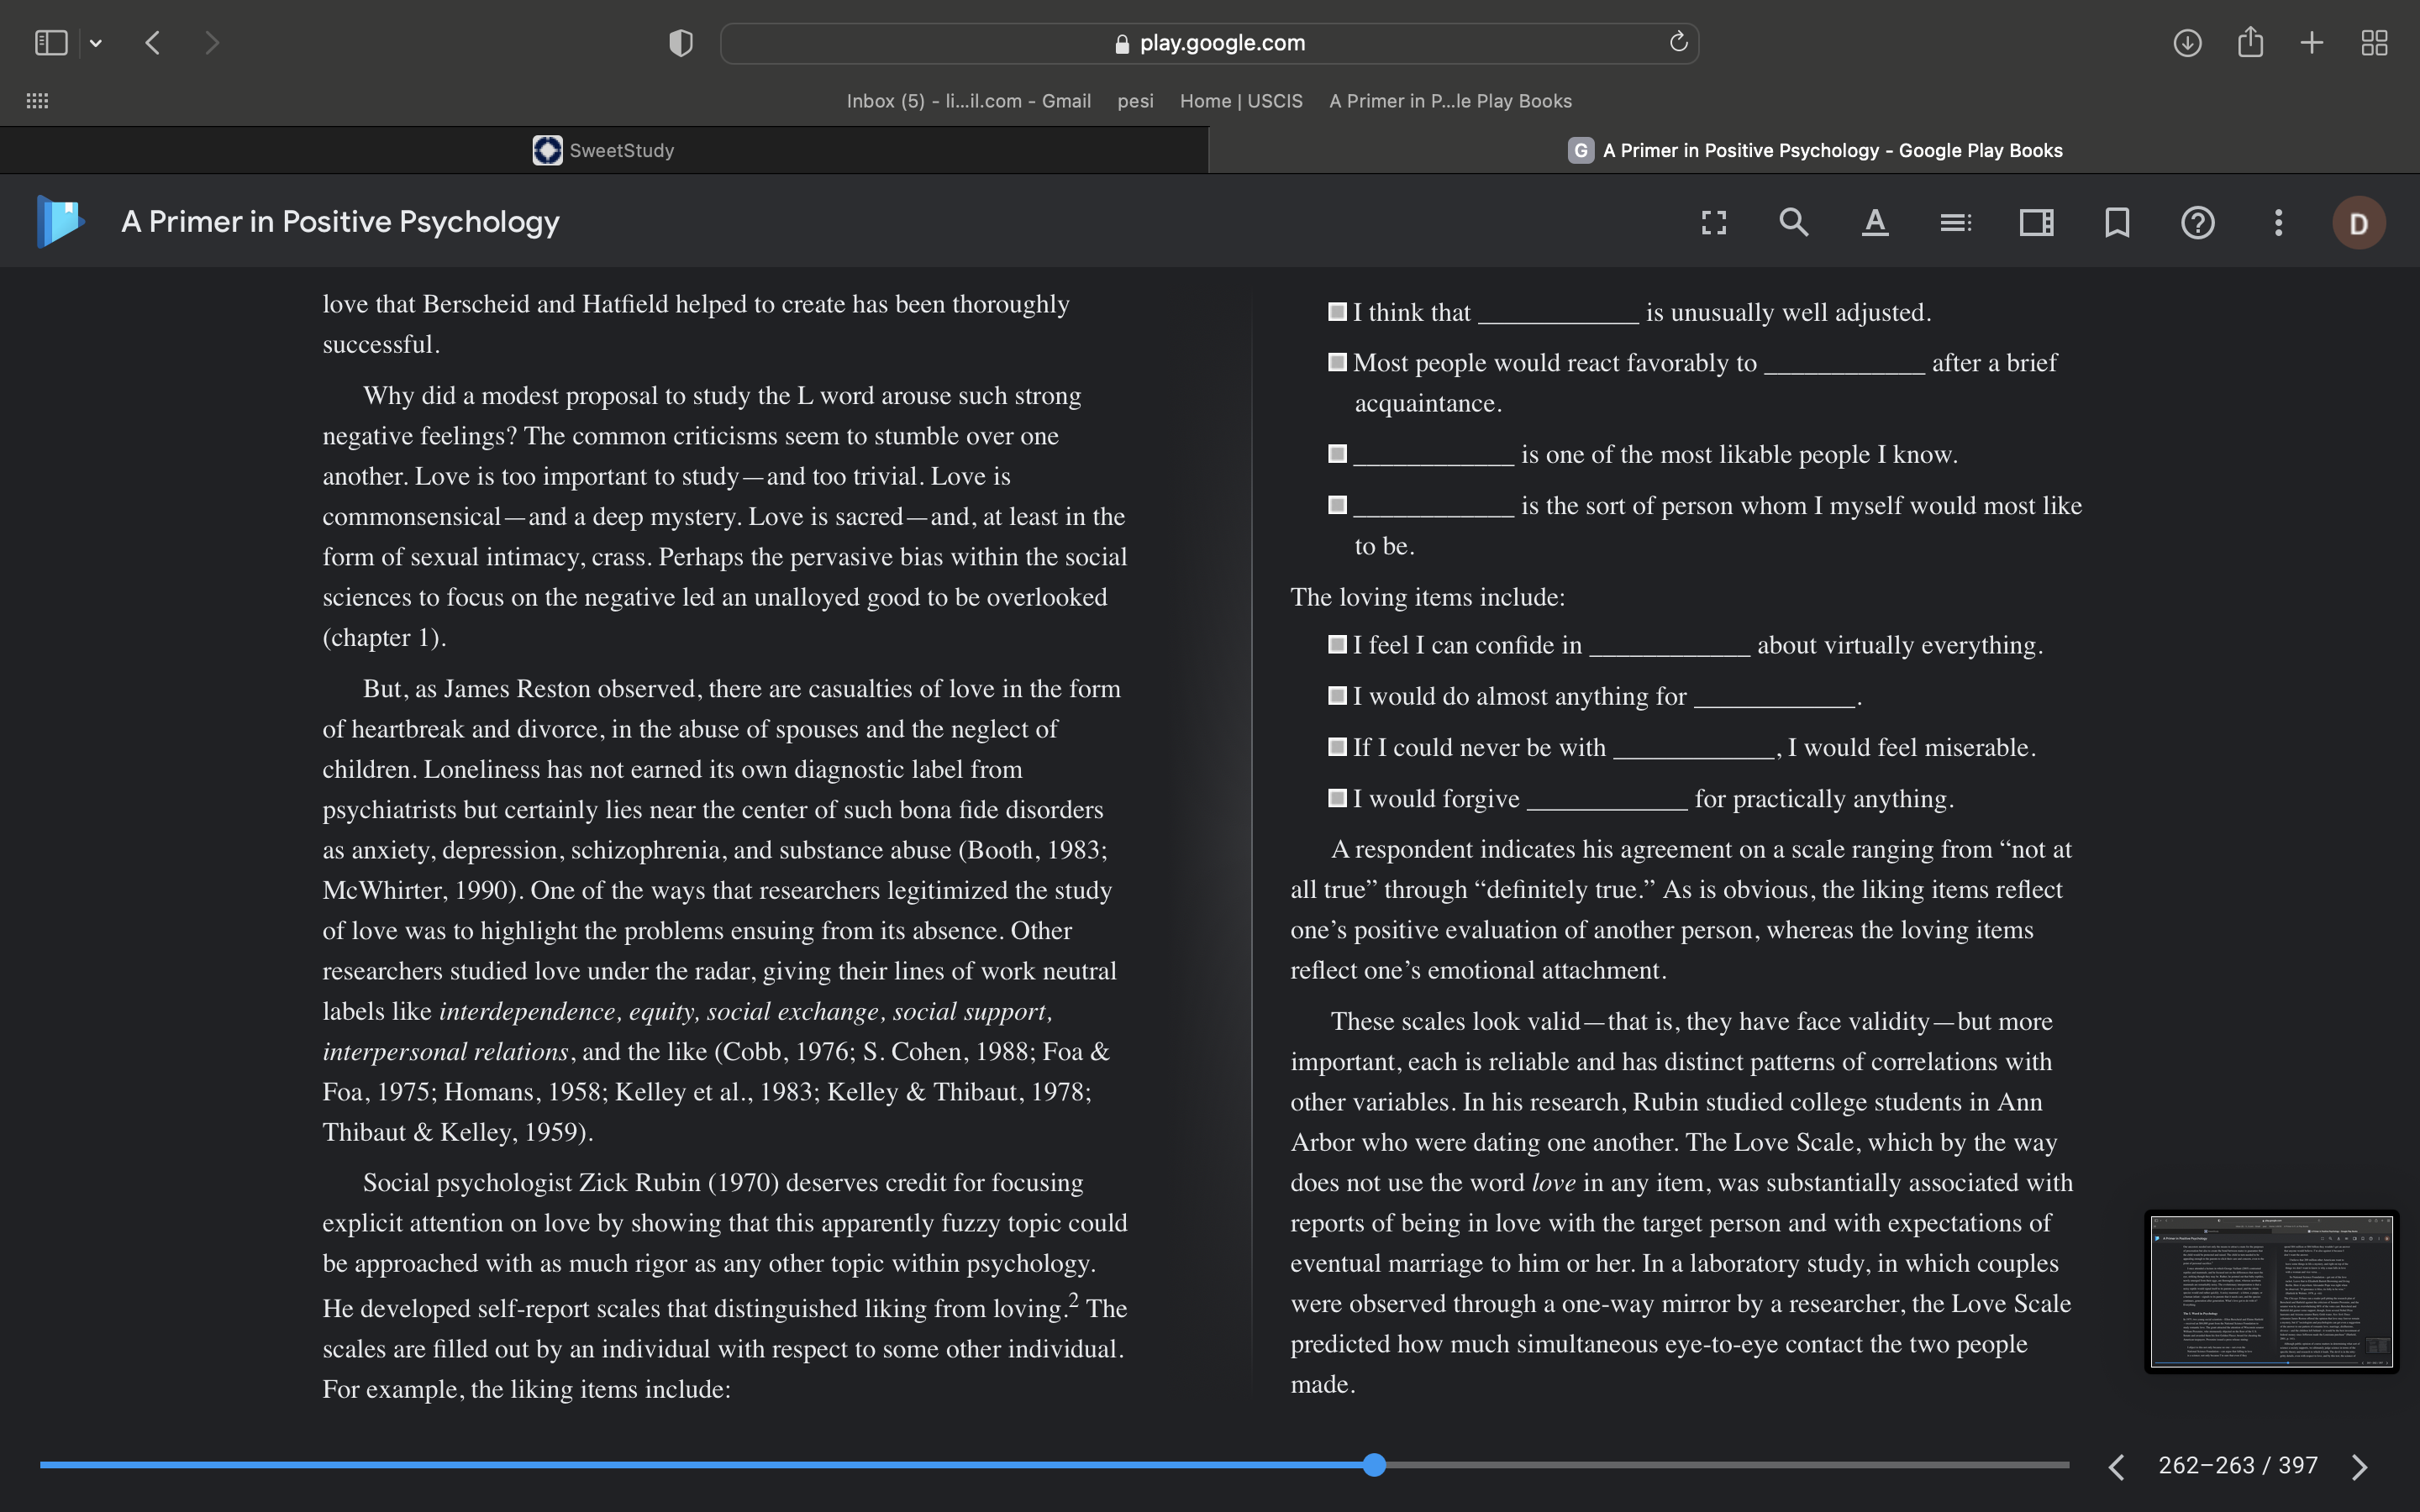This screenshot has width=2420, height=1512.
Task: Reload the current page
Action: 1678,42
